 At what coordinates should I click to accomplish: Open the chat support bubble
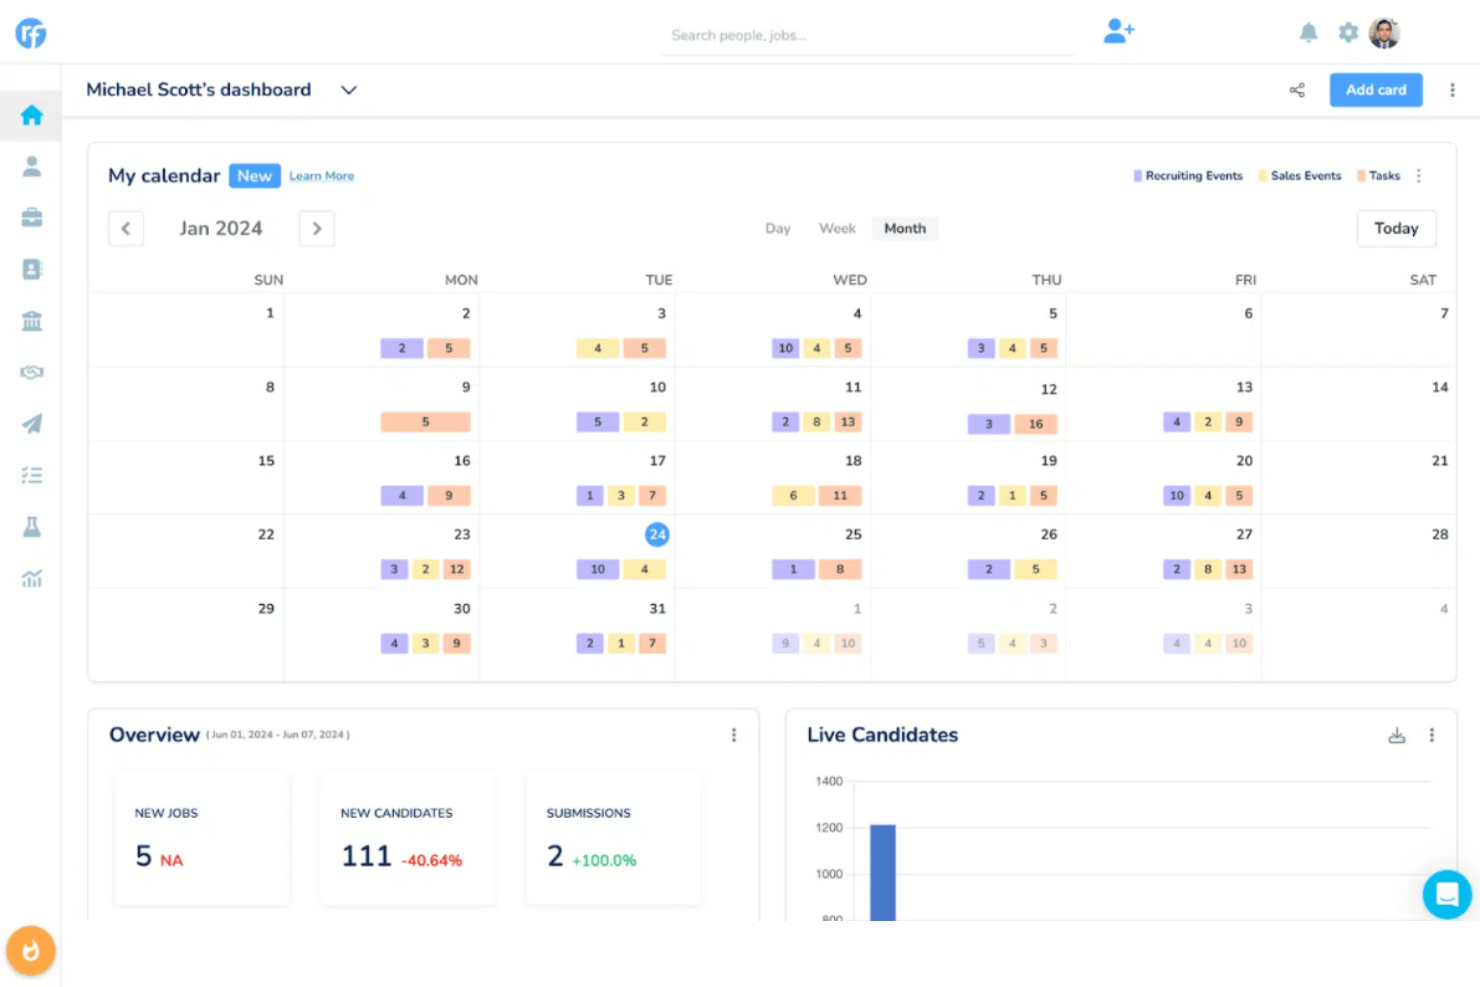pos(1447,894)
